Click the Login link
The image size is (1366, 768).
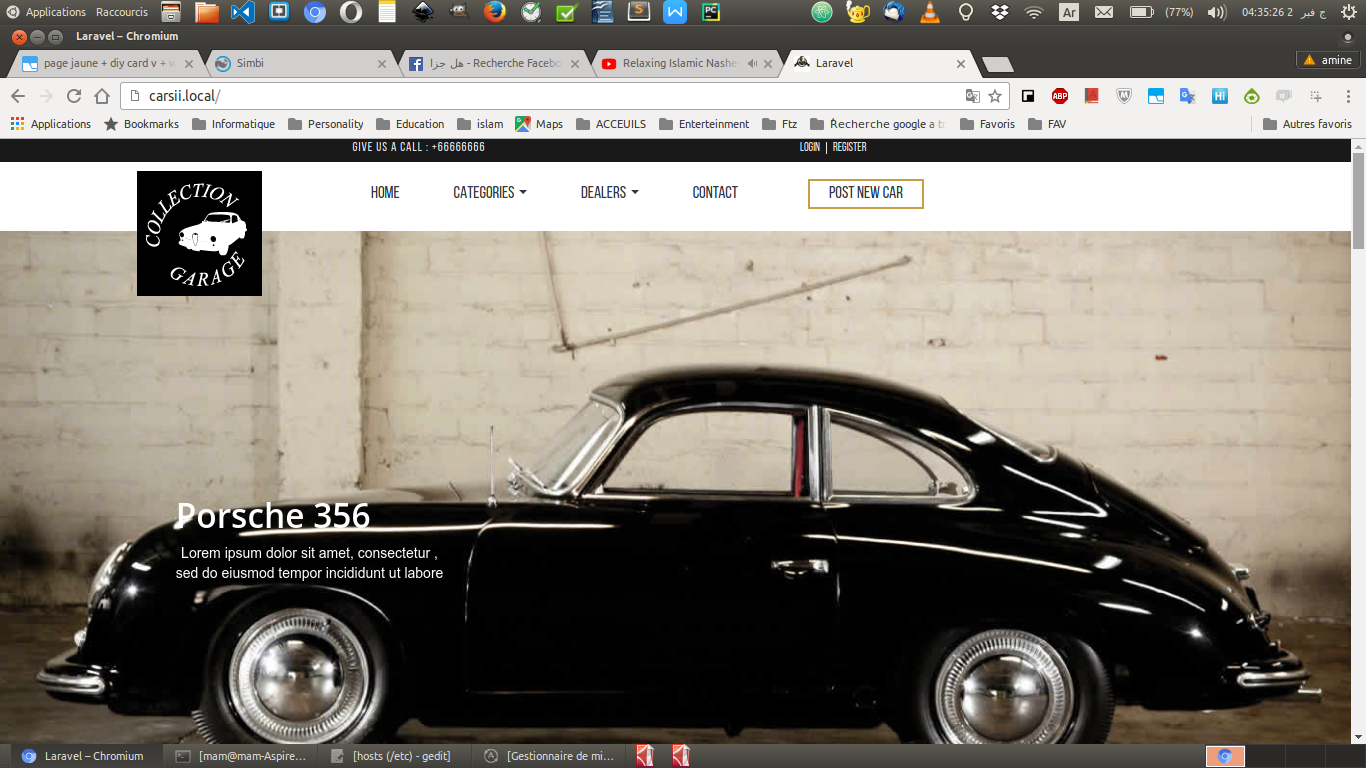pos(810,147)
